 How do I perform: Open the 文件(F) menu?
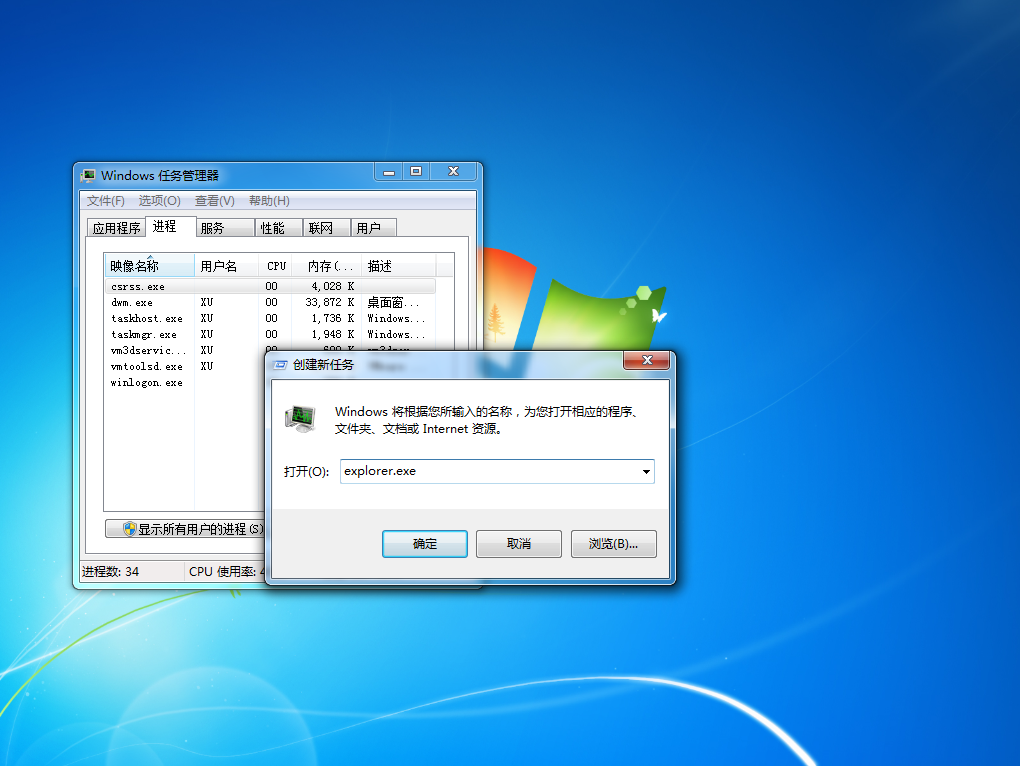tap(106, 201)
